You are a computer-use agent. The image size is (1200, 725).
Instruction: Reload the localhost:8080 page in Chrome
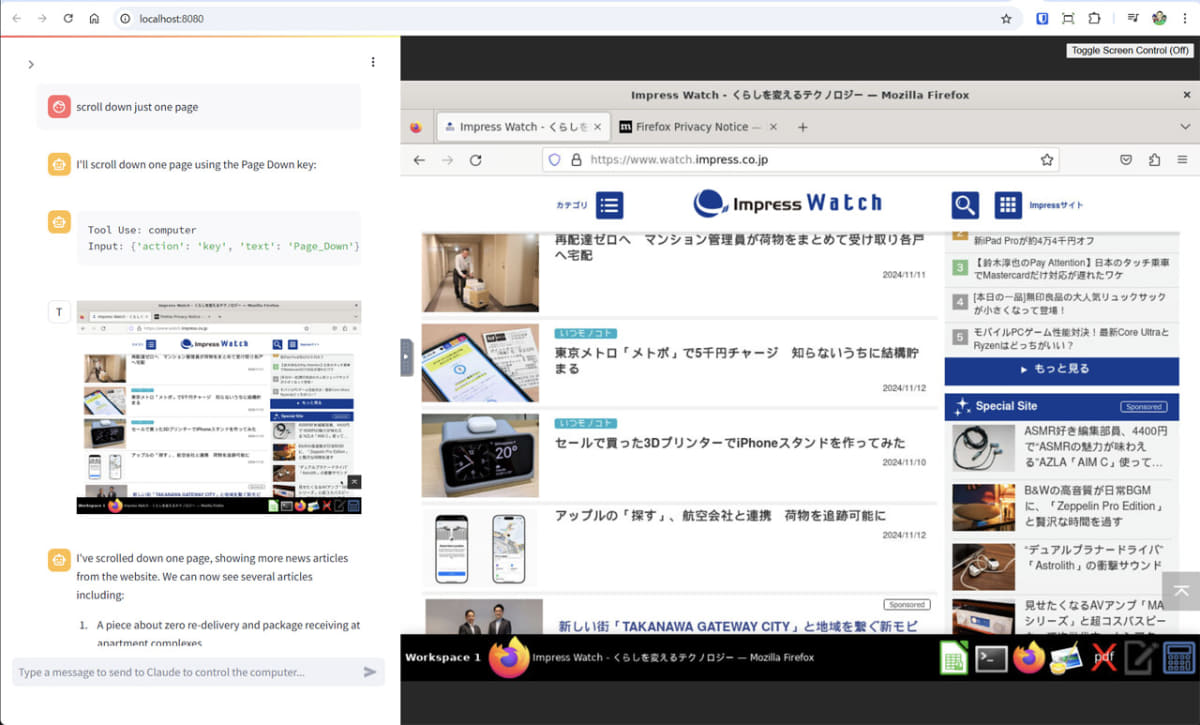(68, 18)
